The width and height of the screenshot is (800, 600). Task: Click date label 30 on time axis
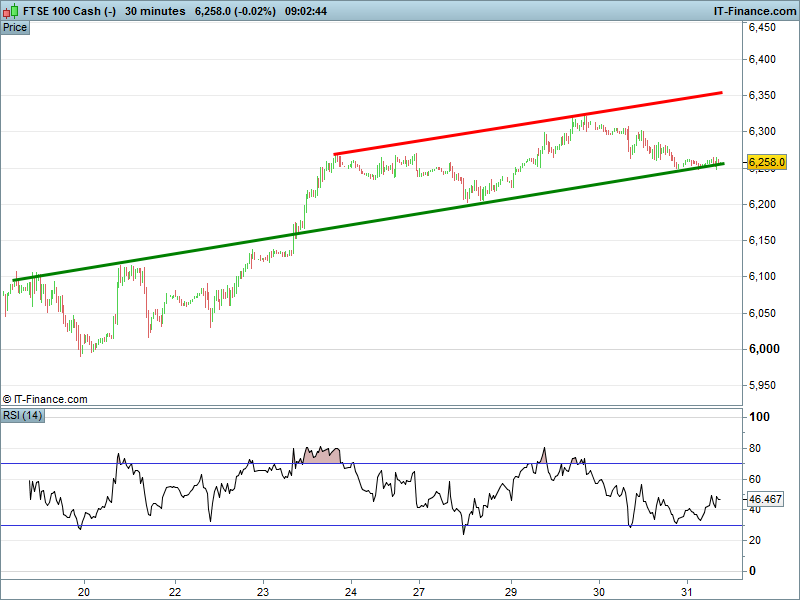599,590
